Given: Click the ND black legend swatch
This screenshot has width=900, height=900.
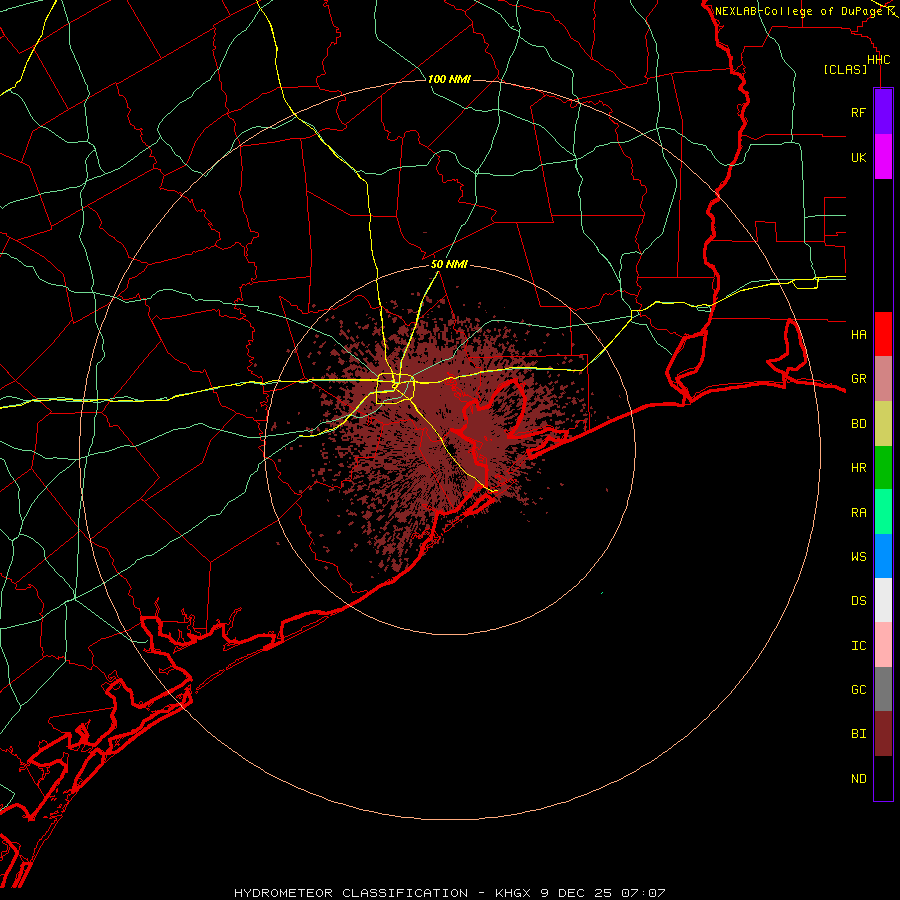Looking at the screenshot, I should 883,778.
